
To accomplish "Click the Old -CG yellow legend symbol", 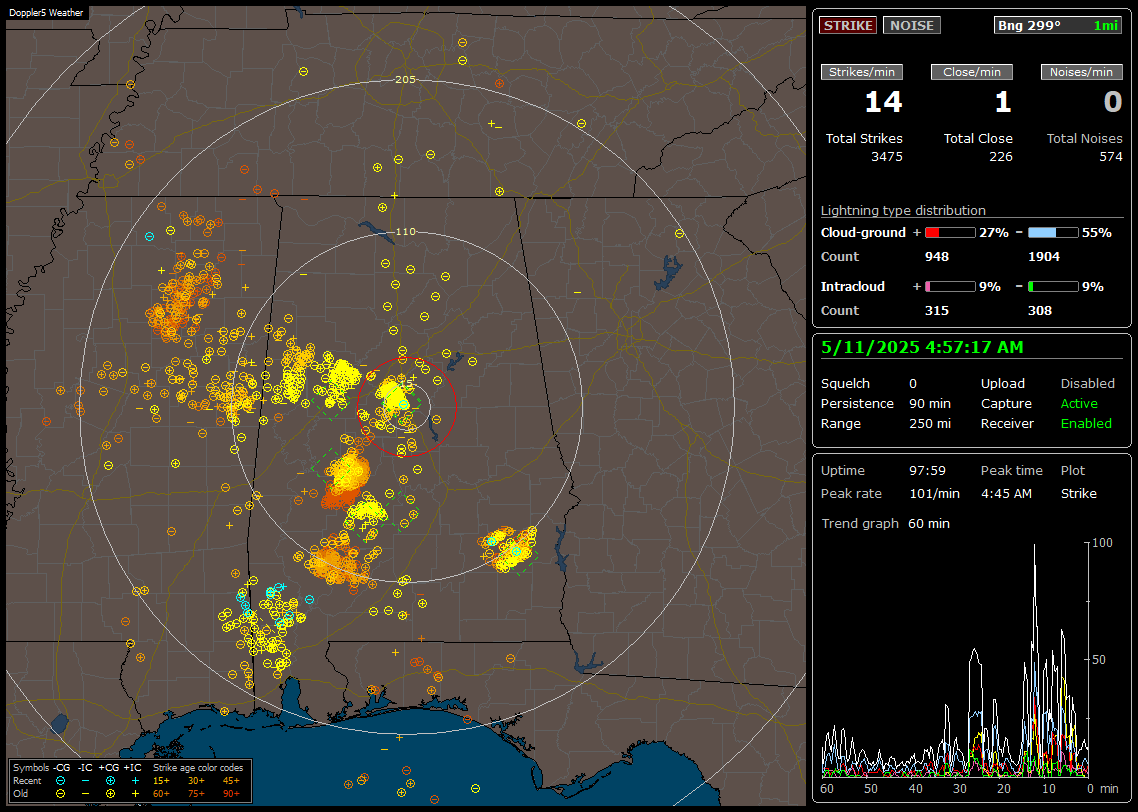I will (60, 794).
